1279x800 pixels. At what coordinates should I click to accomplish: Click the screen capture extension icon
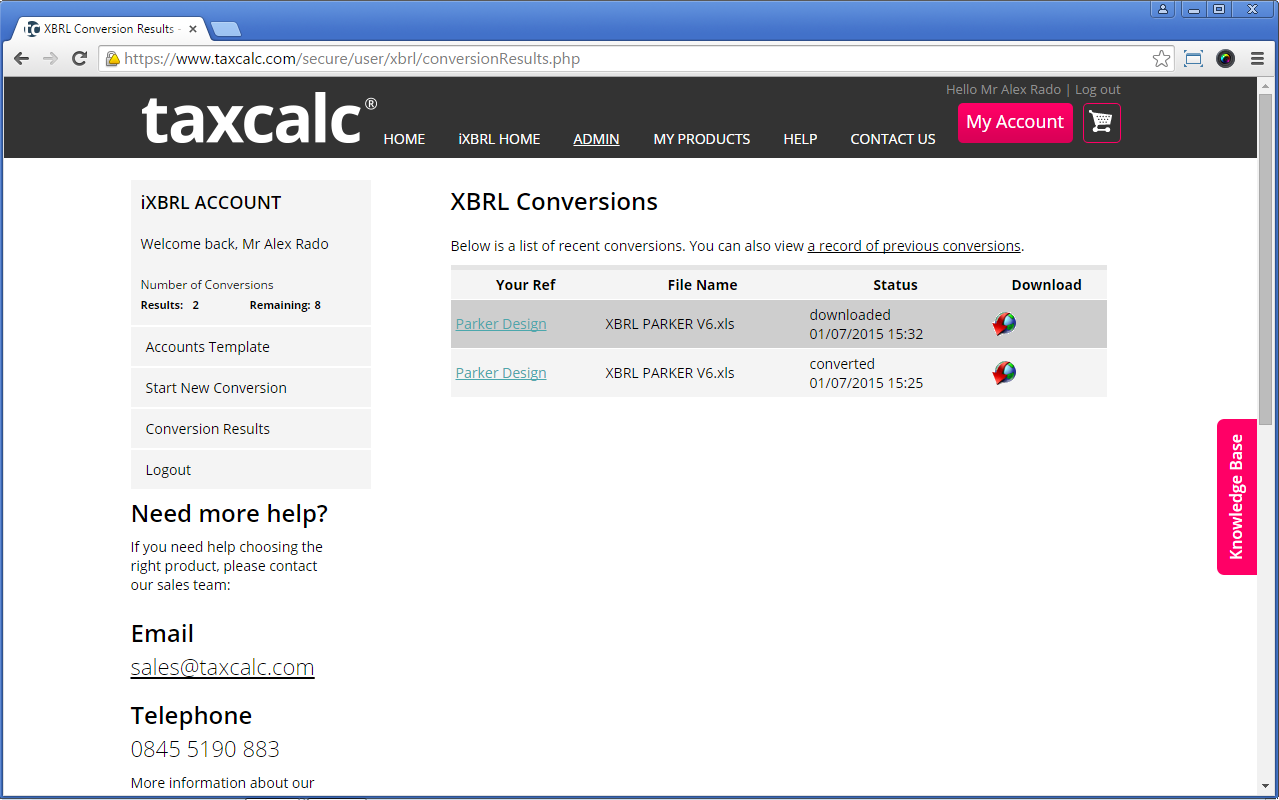tap(1193, 59)
